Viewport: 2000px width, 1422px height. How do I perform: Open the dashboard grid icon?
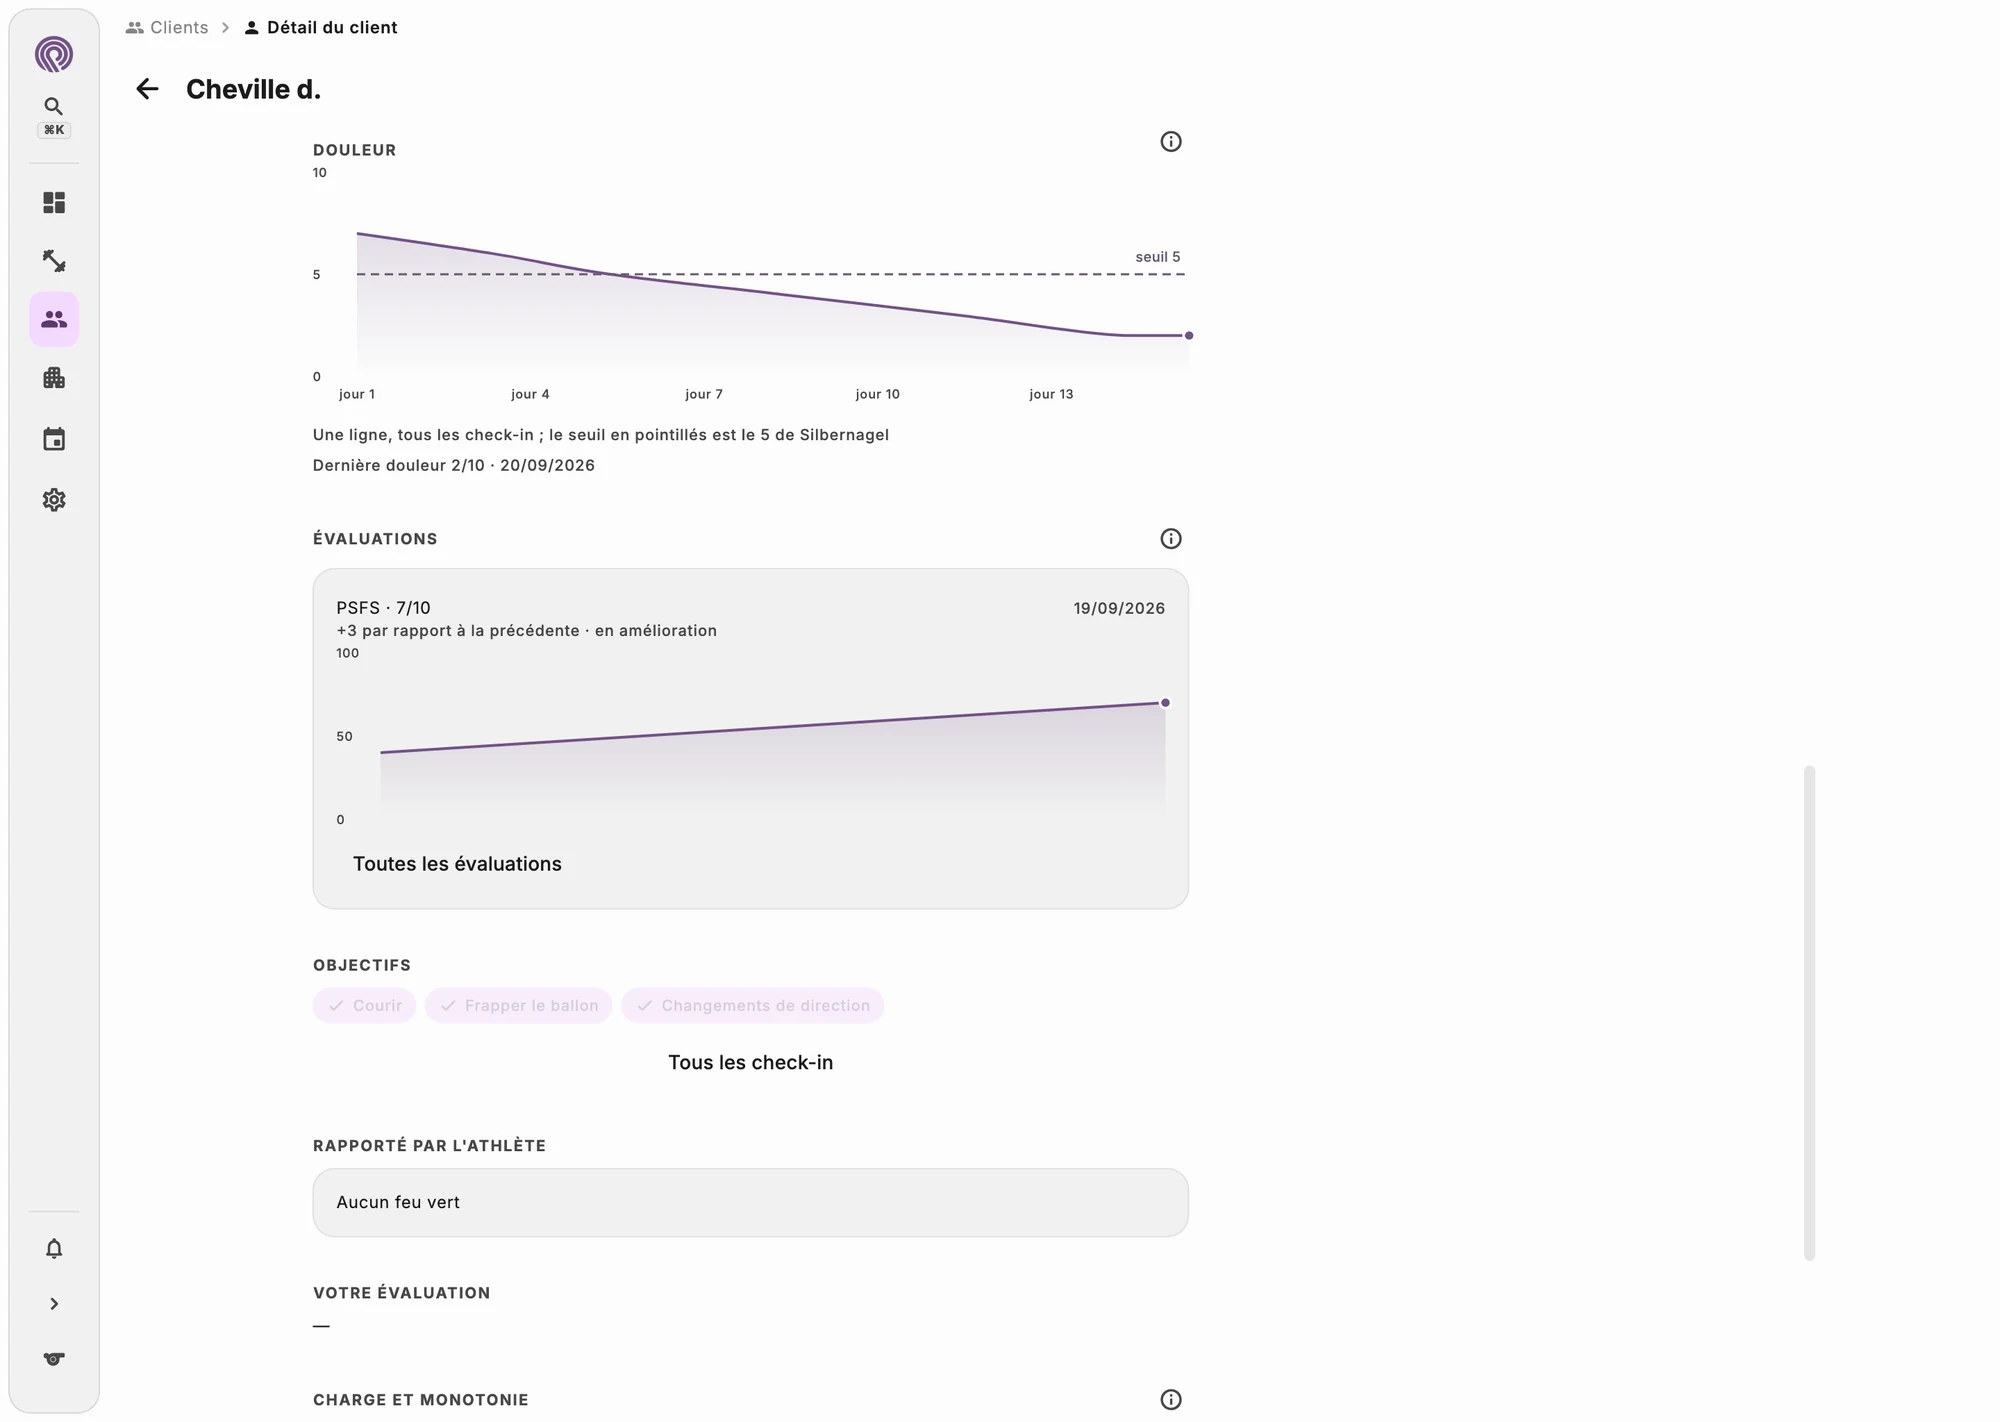click(54, 203)
